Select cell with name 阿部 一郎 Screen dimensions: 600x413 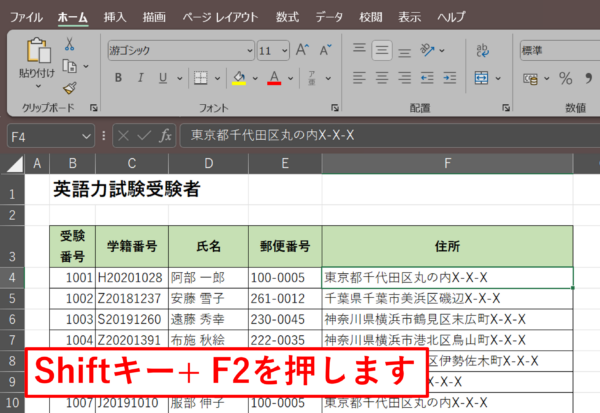[208, 278]
